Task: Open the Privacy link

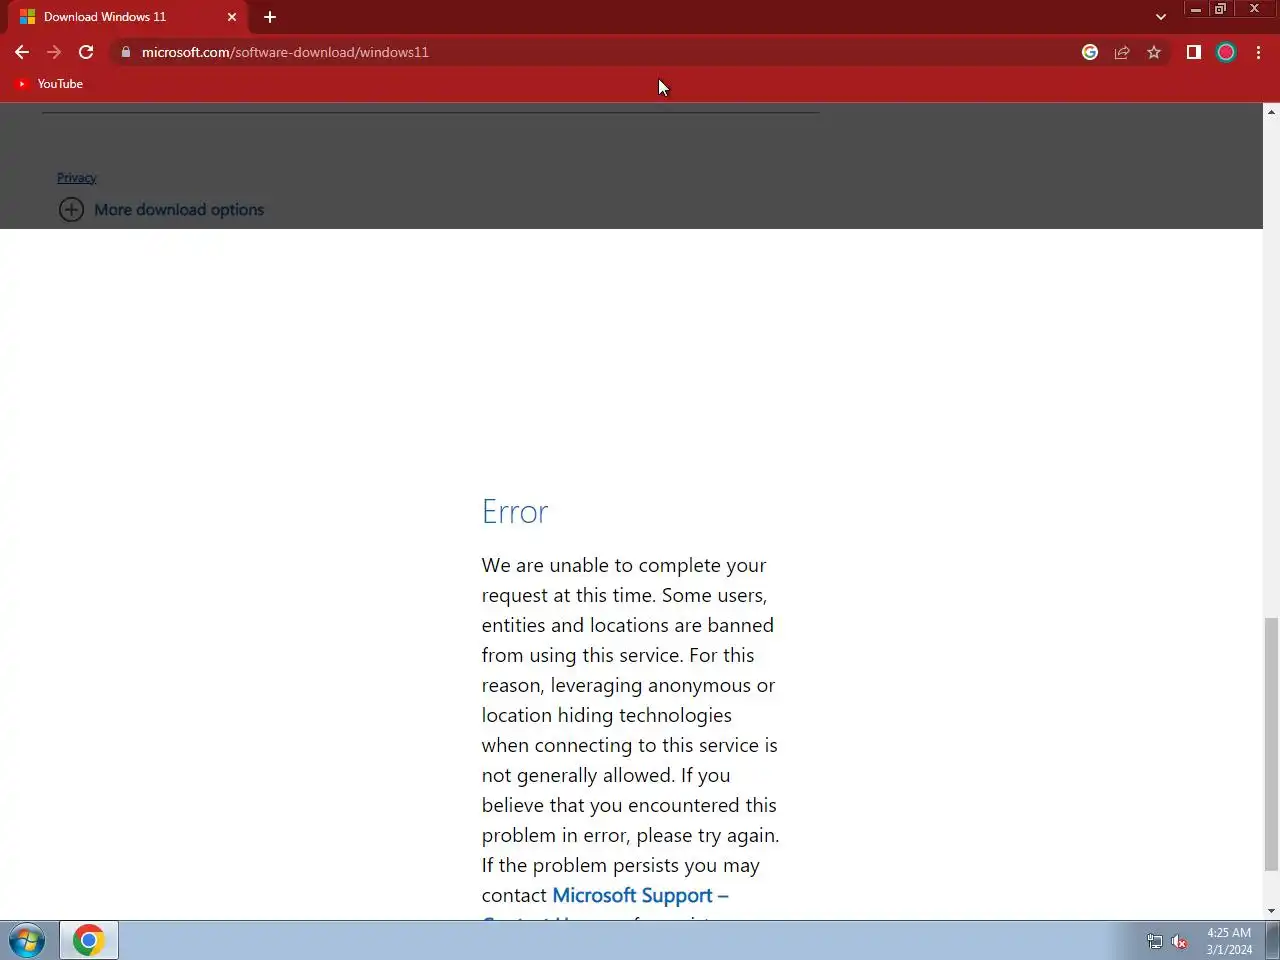Action: [x=77, y=178]
